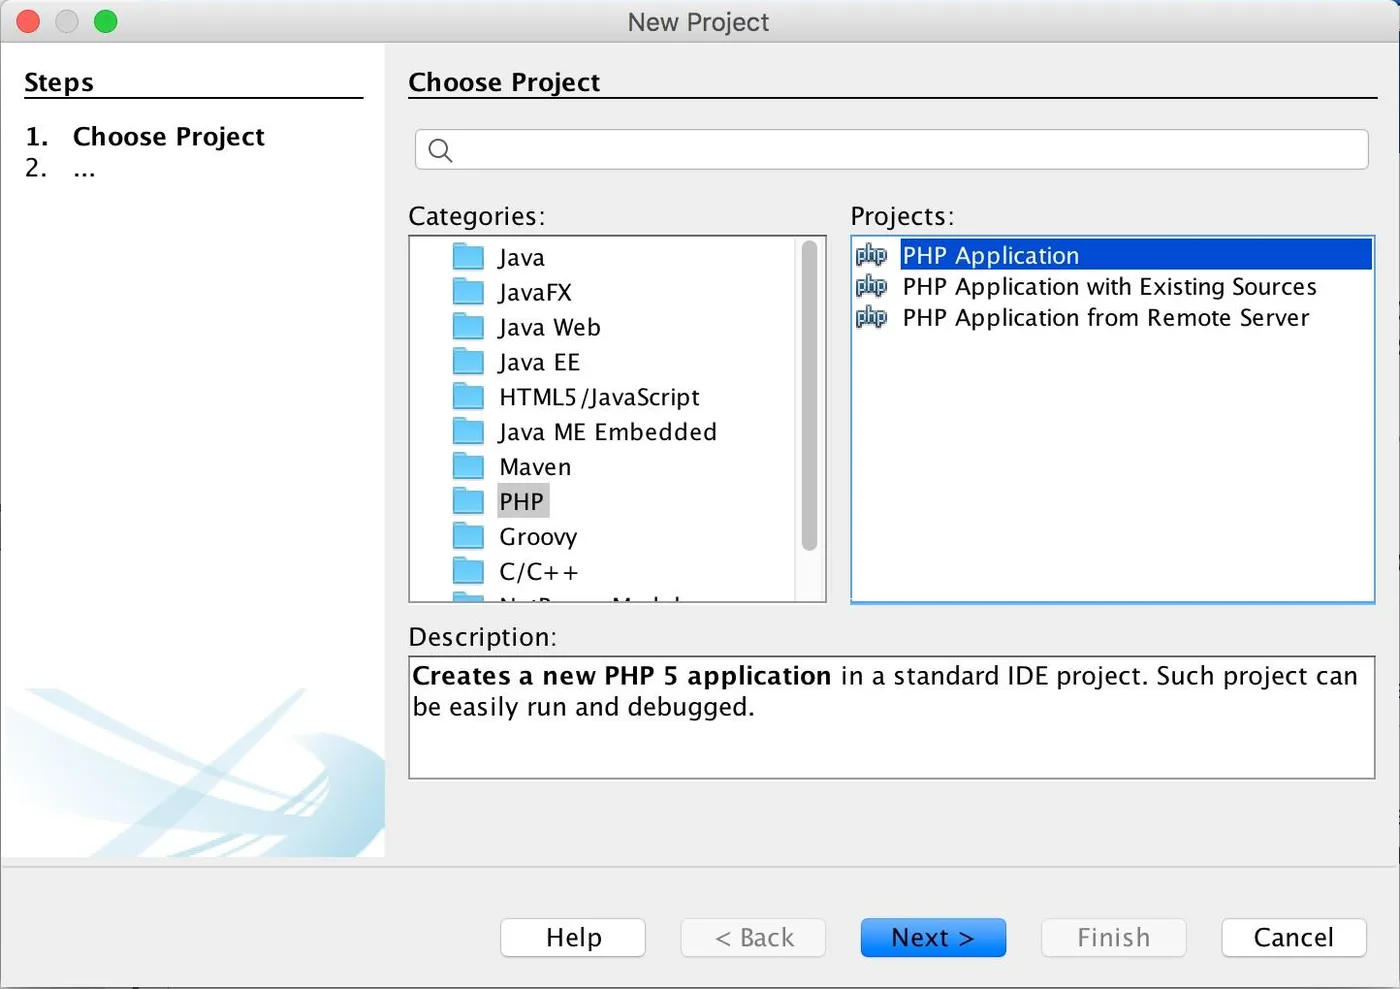This screenshot has height=989, width=1400.
Task: Select the PHP category label
Action: (522, 501)
